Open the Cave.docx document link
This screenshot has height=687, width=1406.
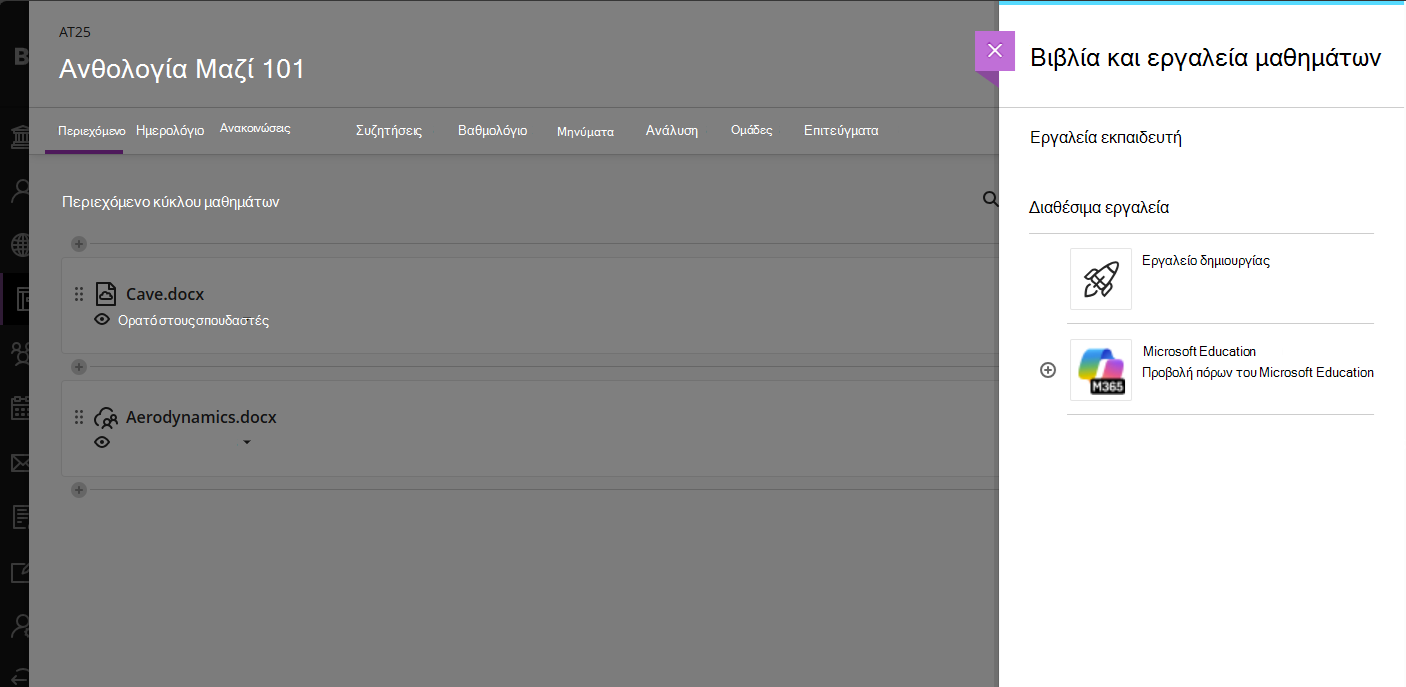(x=165, y=294)
